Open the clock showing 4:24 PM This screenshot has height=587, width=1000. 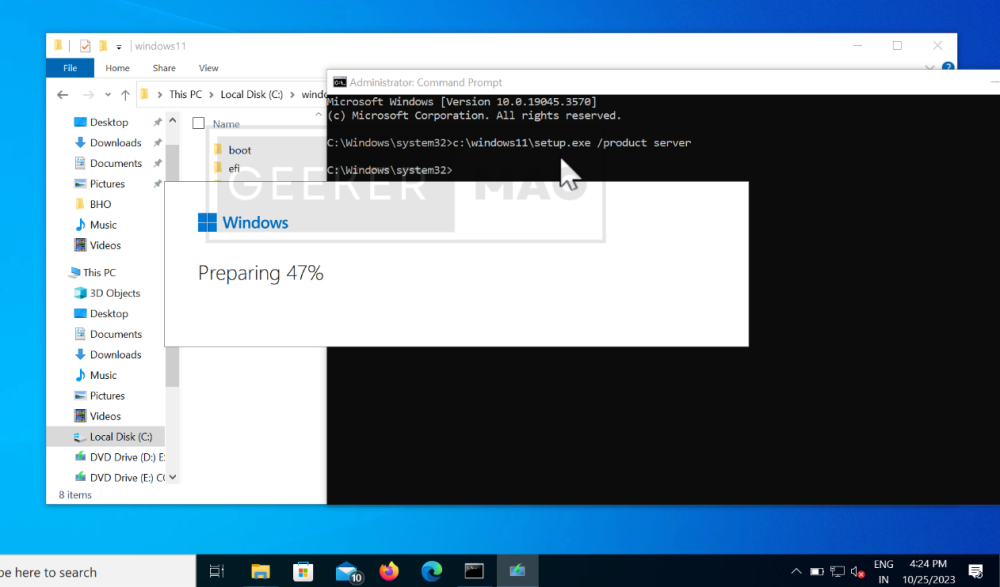(x=929, y=572)
